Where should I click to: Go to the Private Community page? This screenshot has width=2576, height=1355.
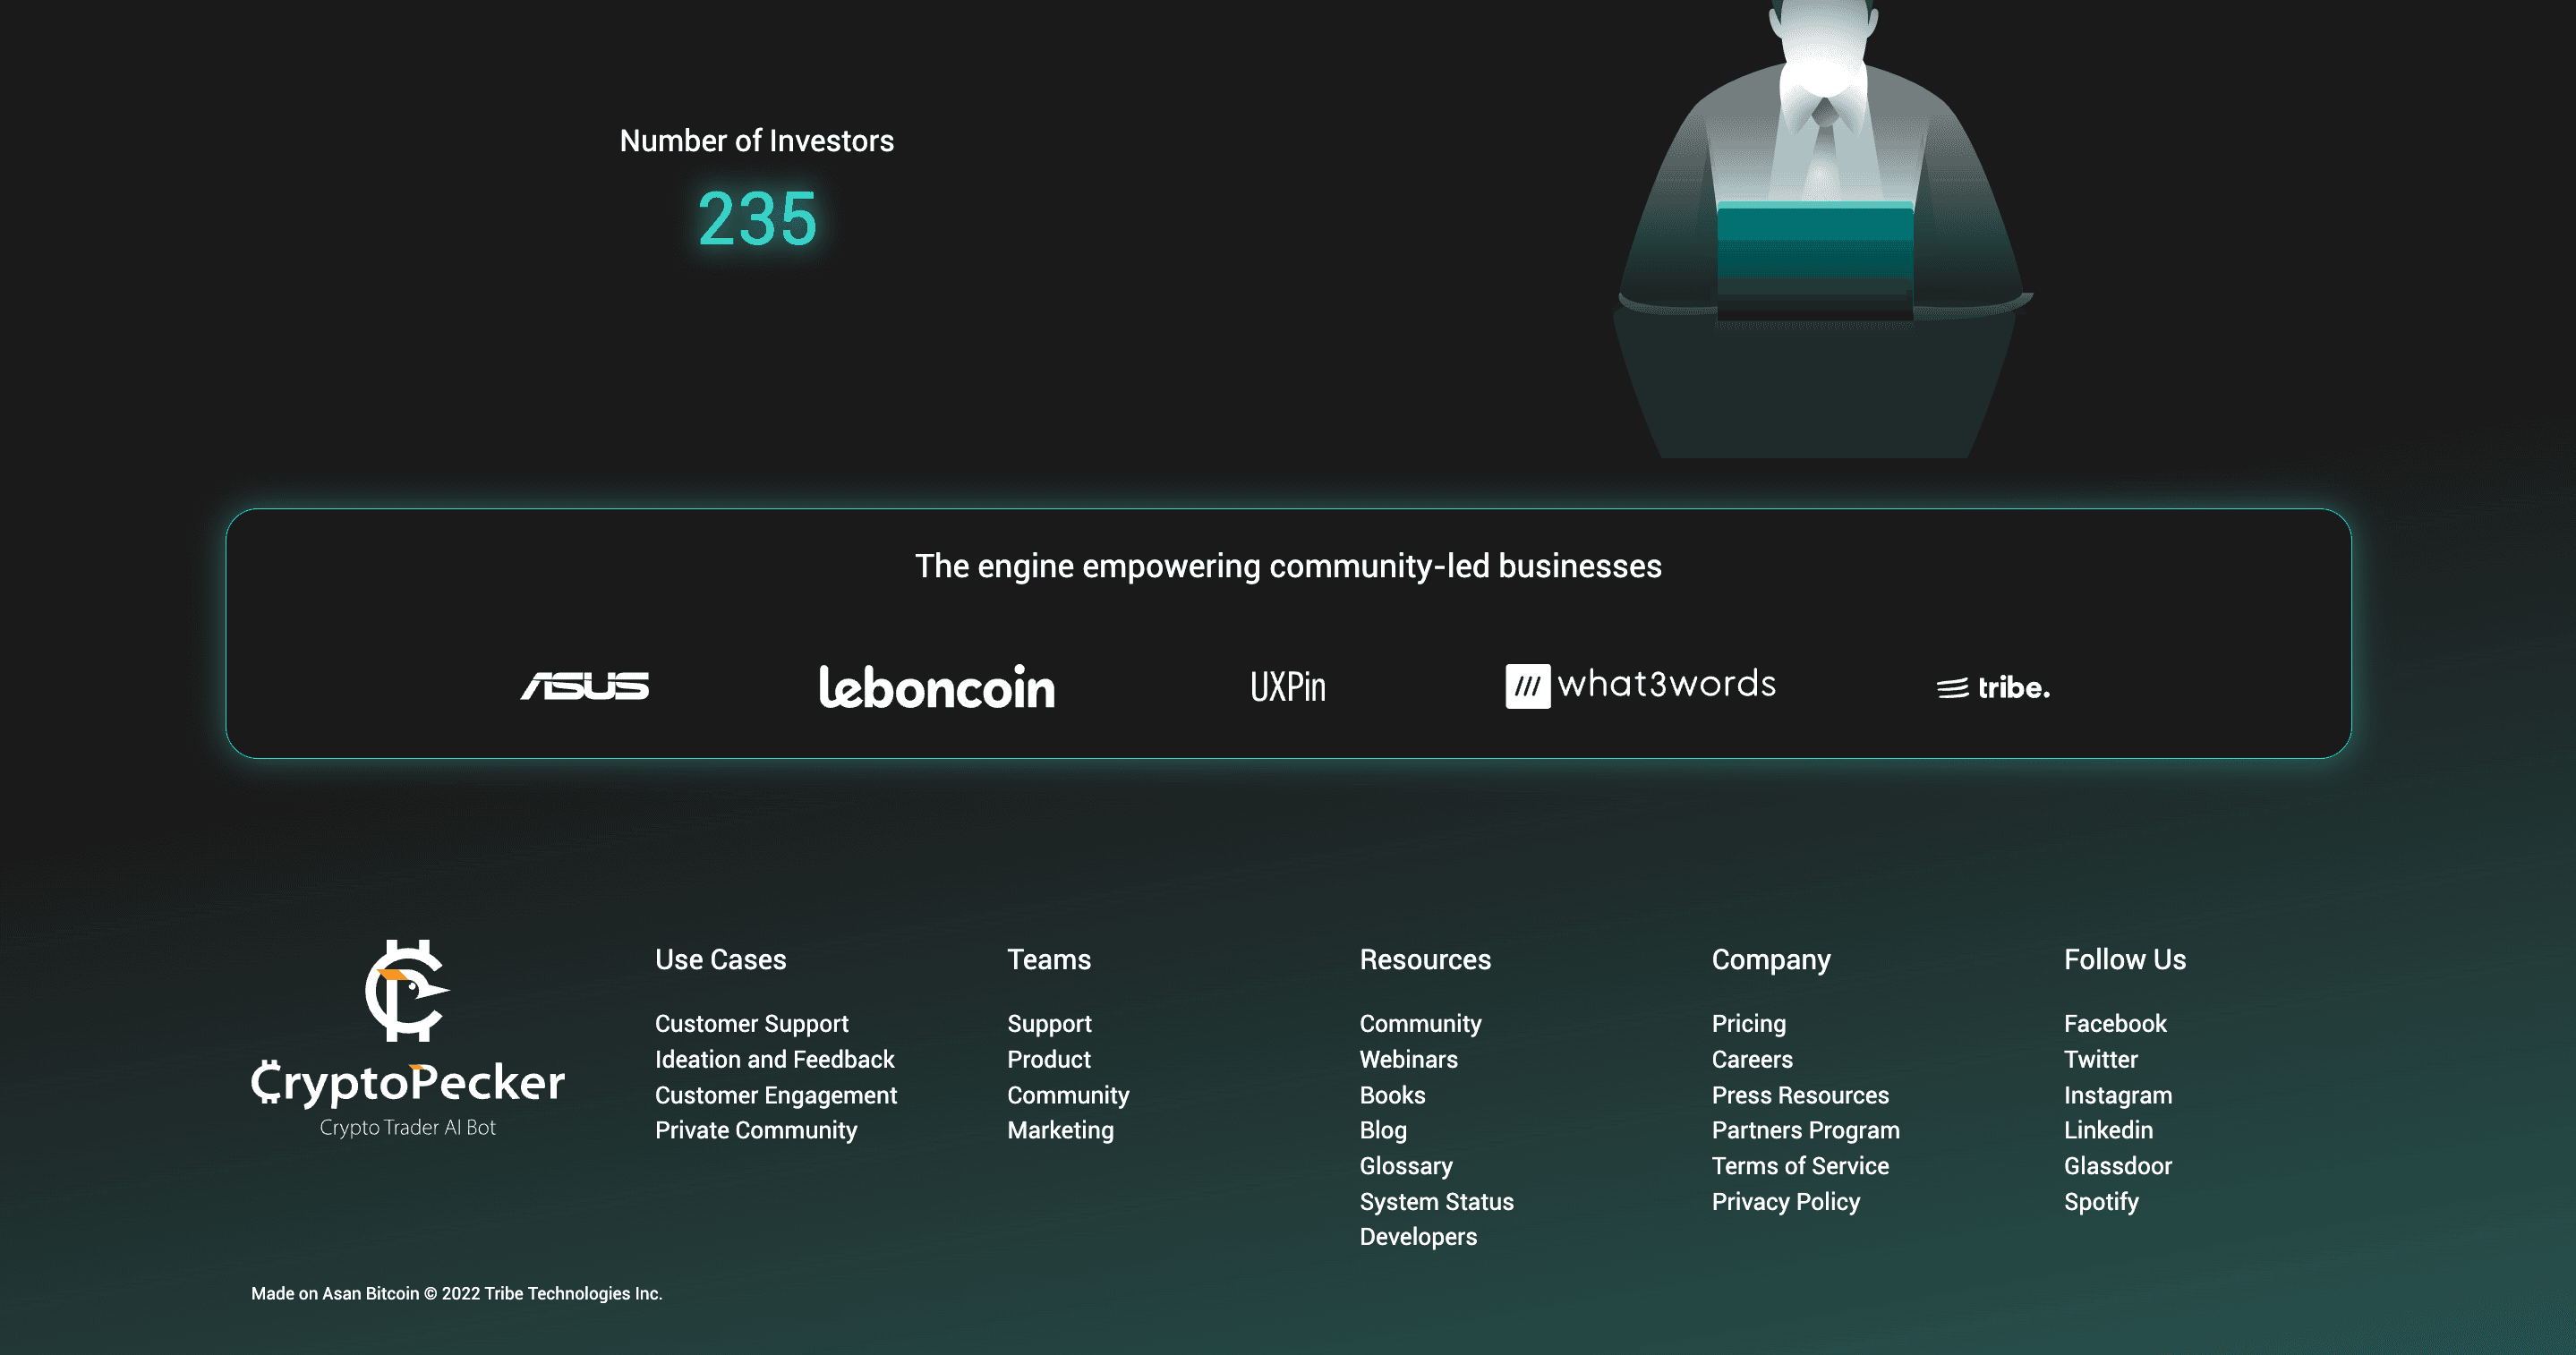point(755,1130)
